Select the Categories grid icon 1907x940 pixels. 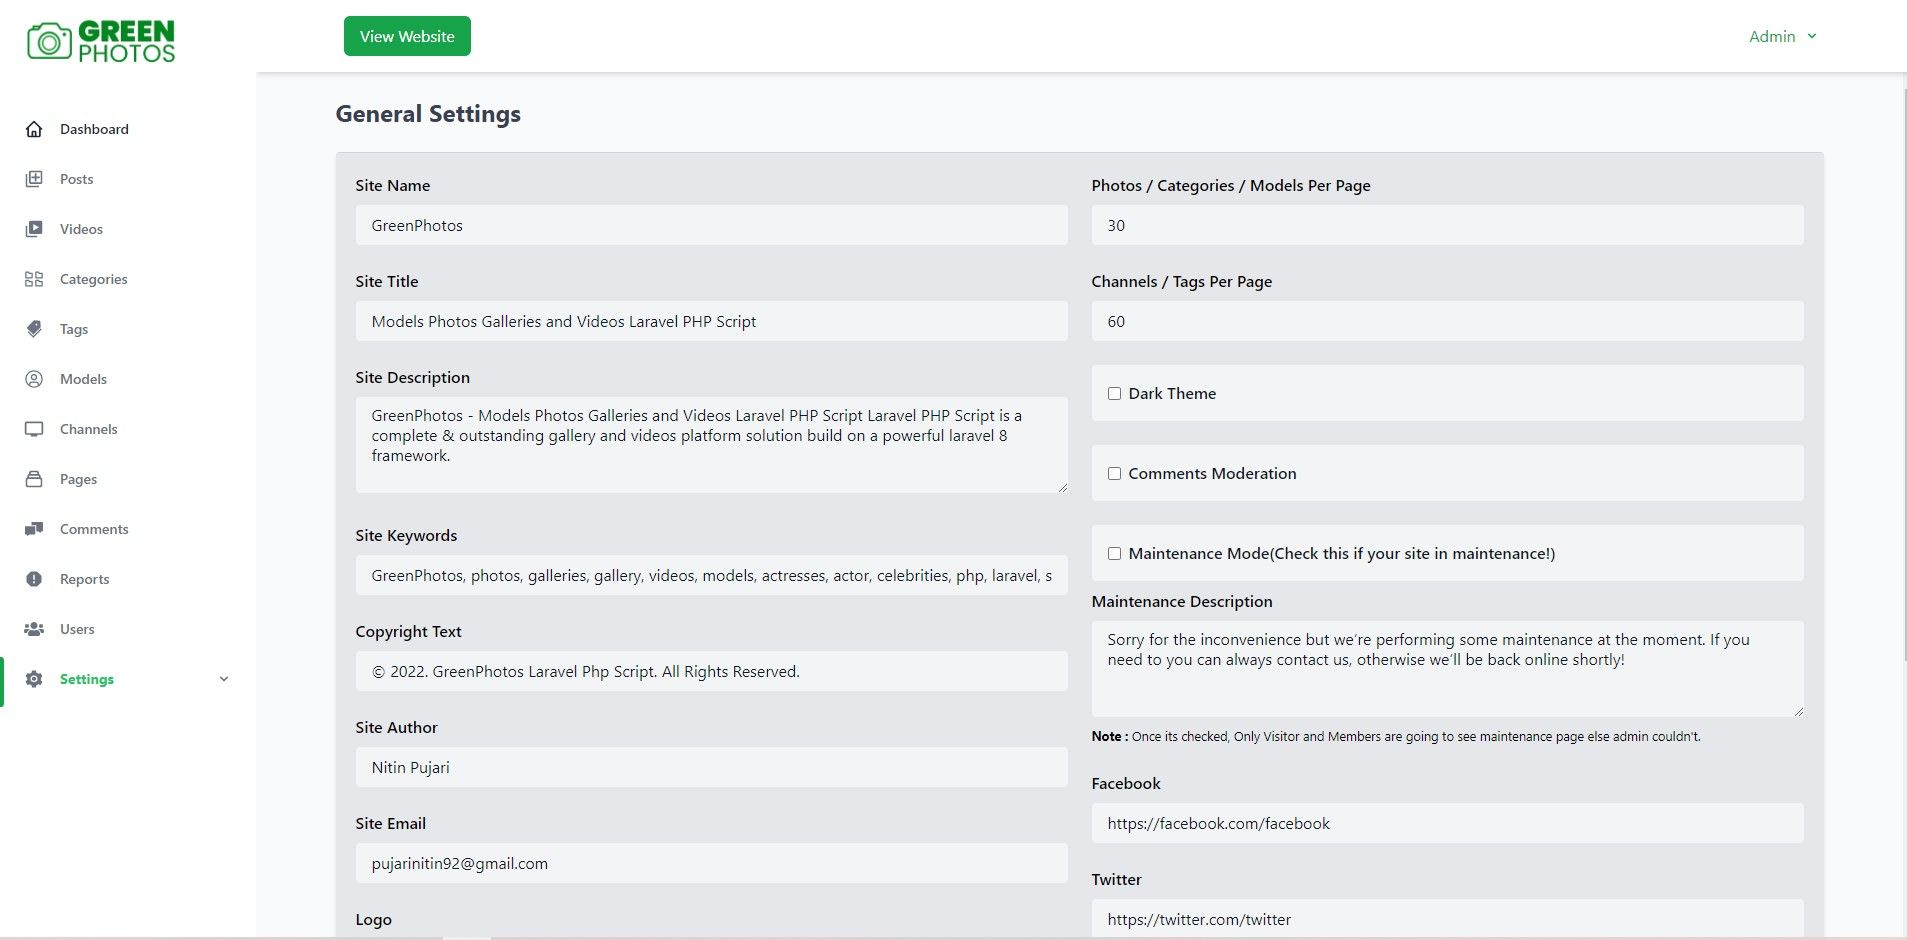point(34,279)
